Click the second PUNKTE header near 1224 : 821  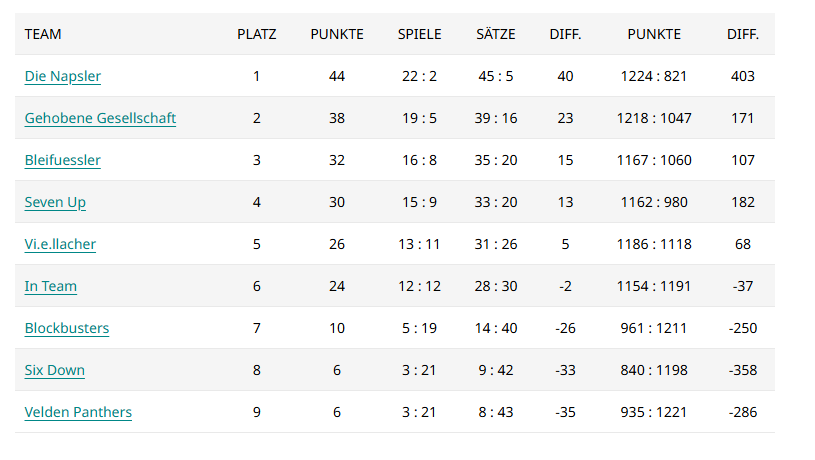[654, 34]
